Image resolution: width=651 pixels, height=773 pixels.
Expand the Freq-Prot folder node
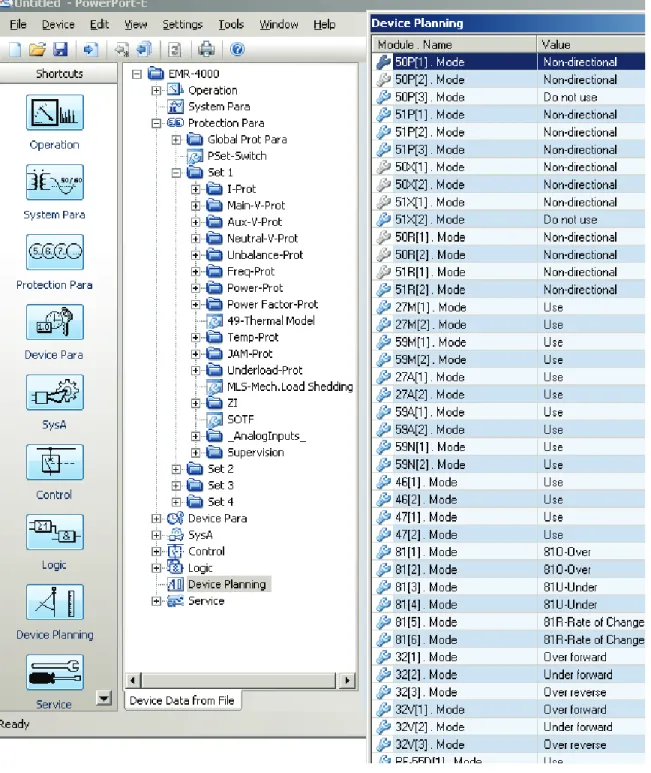pos(196,272)
